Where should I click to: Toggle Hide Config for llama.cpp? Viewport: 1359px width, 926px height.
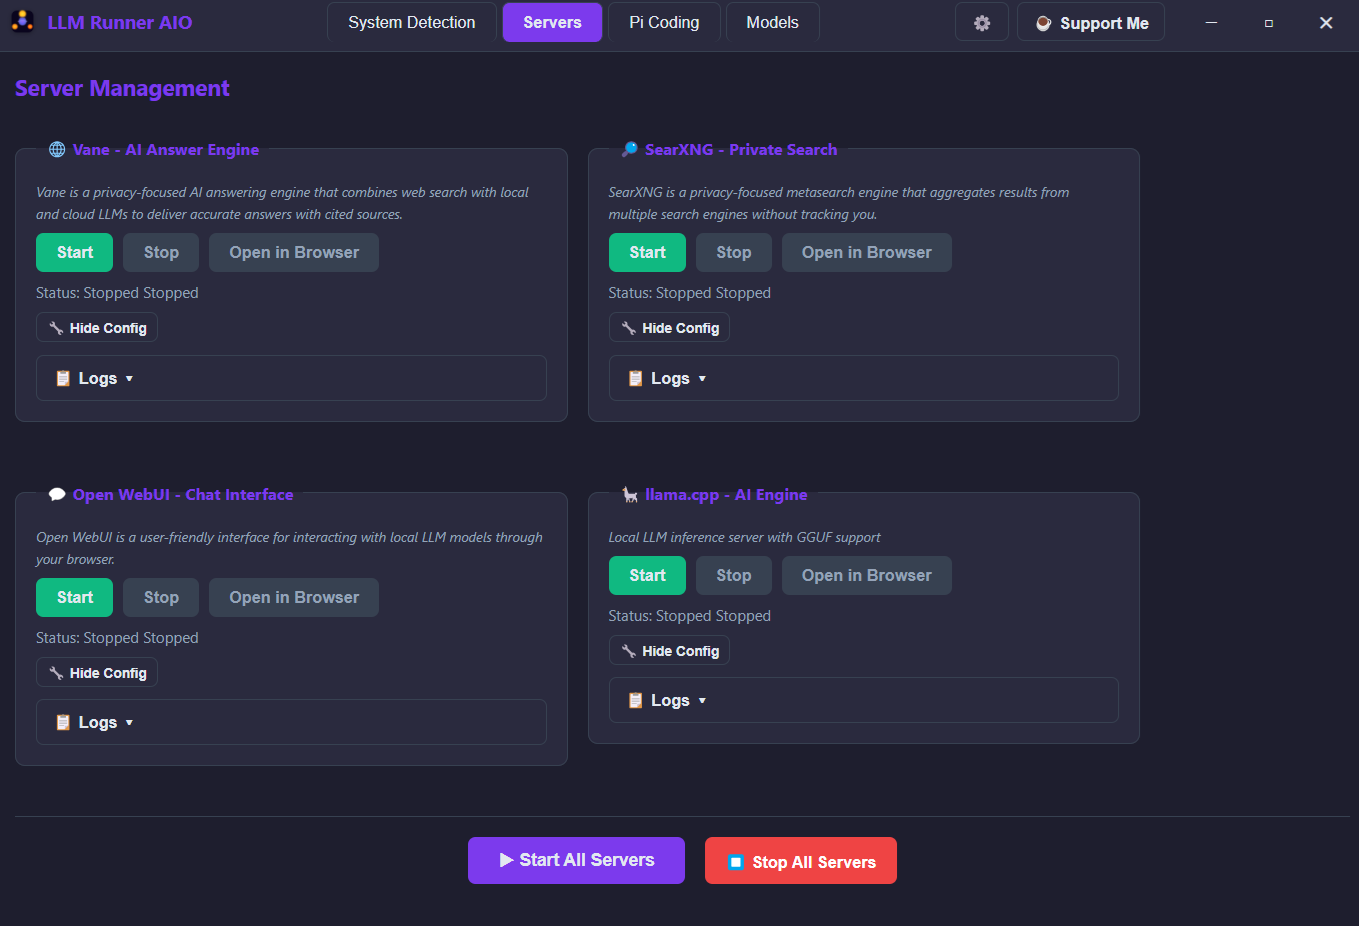[x=669, y=651]
